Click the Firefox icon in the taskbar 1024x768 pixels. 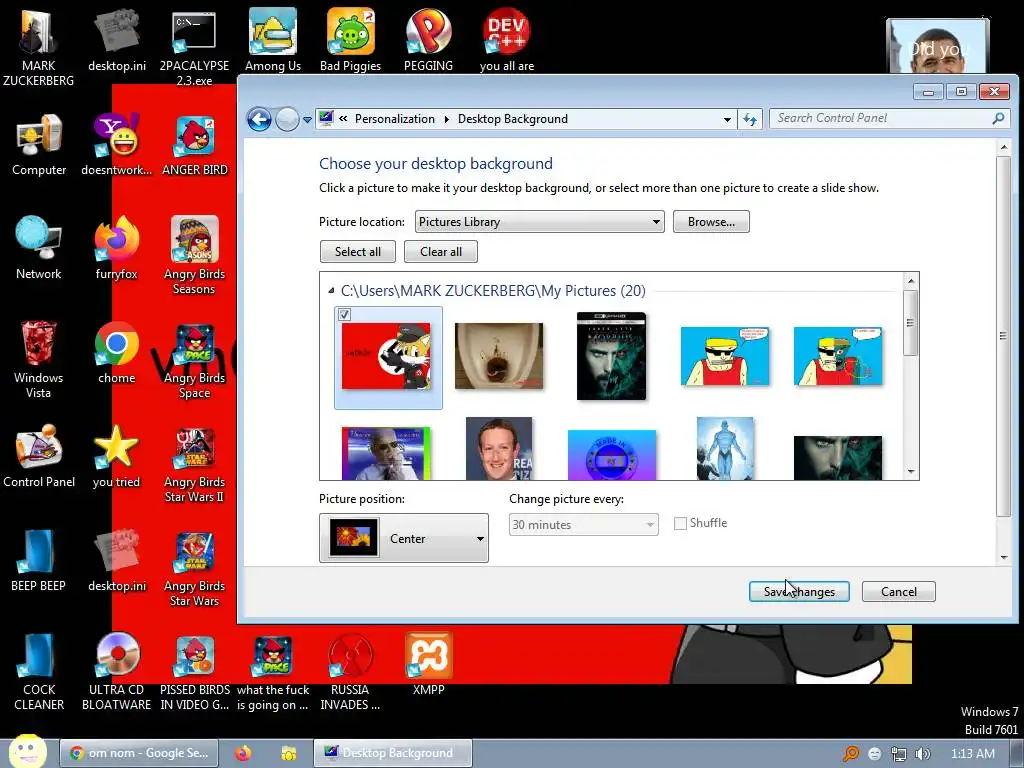(x=243, y=754)
